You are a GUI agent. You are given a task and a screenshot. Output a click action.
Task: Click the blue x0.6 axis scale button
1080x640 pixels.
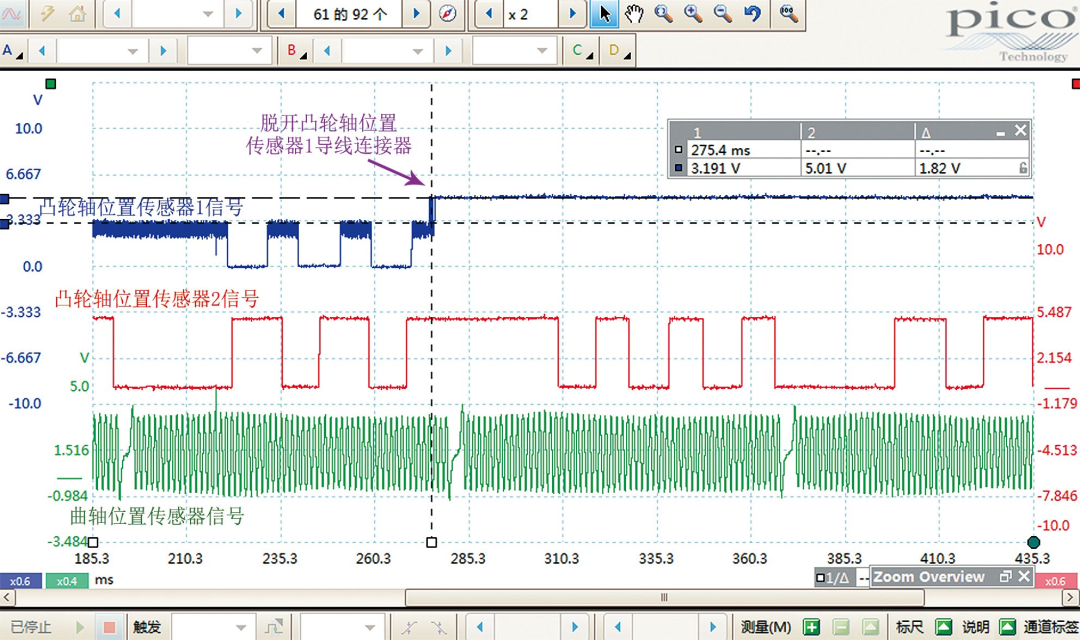tap(21, 581)
